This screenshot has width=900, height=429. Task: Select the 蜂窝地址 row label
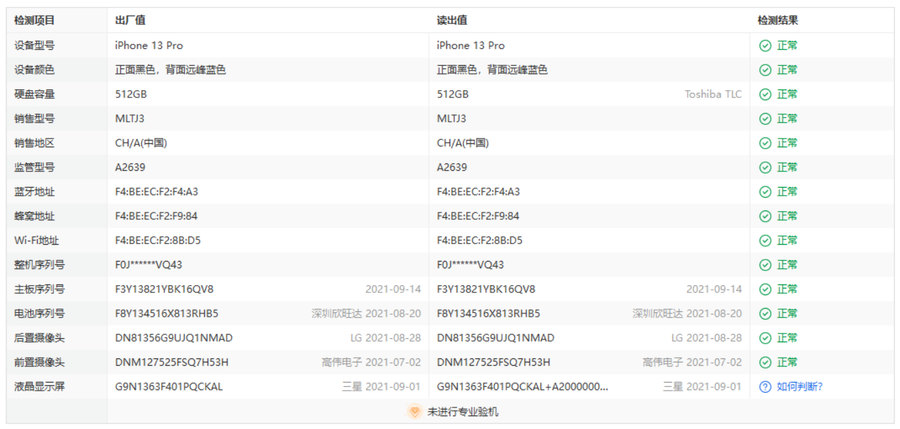pyautogui.click(x=34, y=217)
